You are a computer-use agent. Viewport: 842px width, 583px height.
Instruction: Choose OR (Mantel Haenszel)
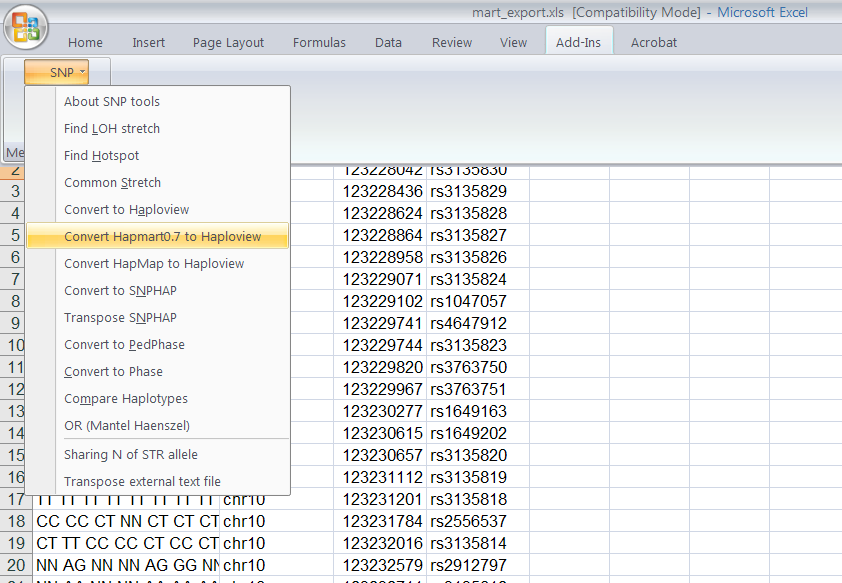[157, 426]
